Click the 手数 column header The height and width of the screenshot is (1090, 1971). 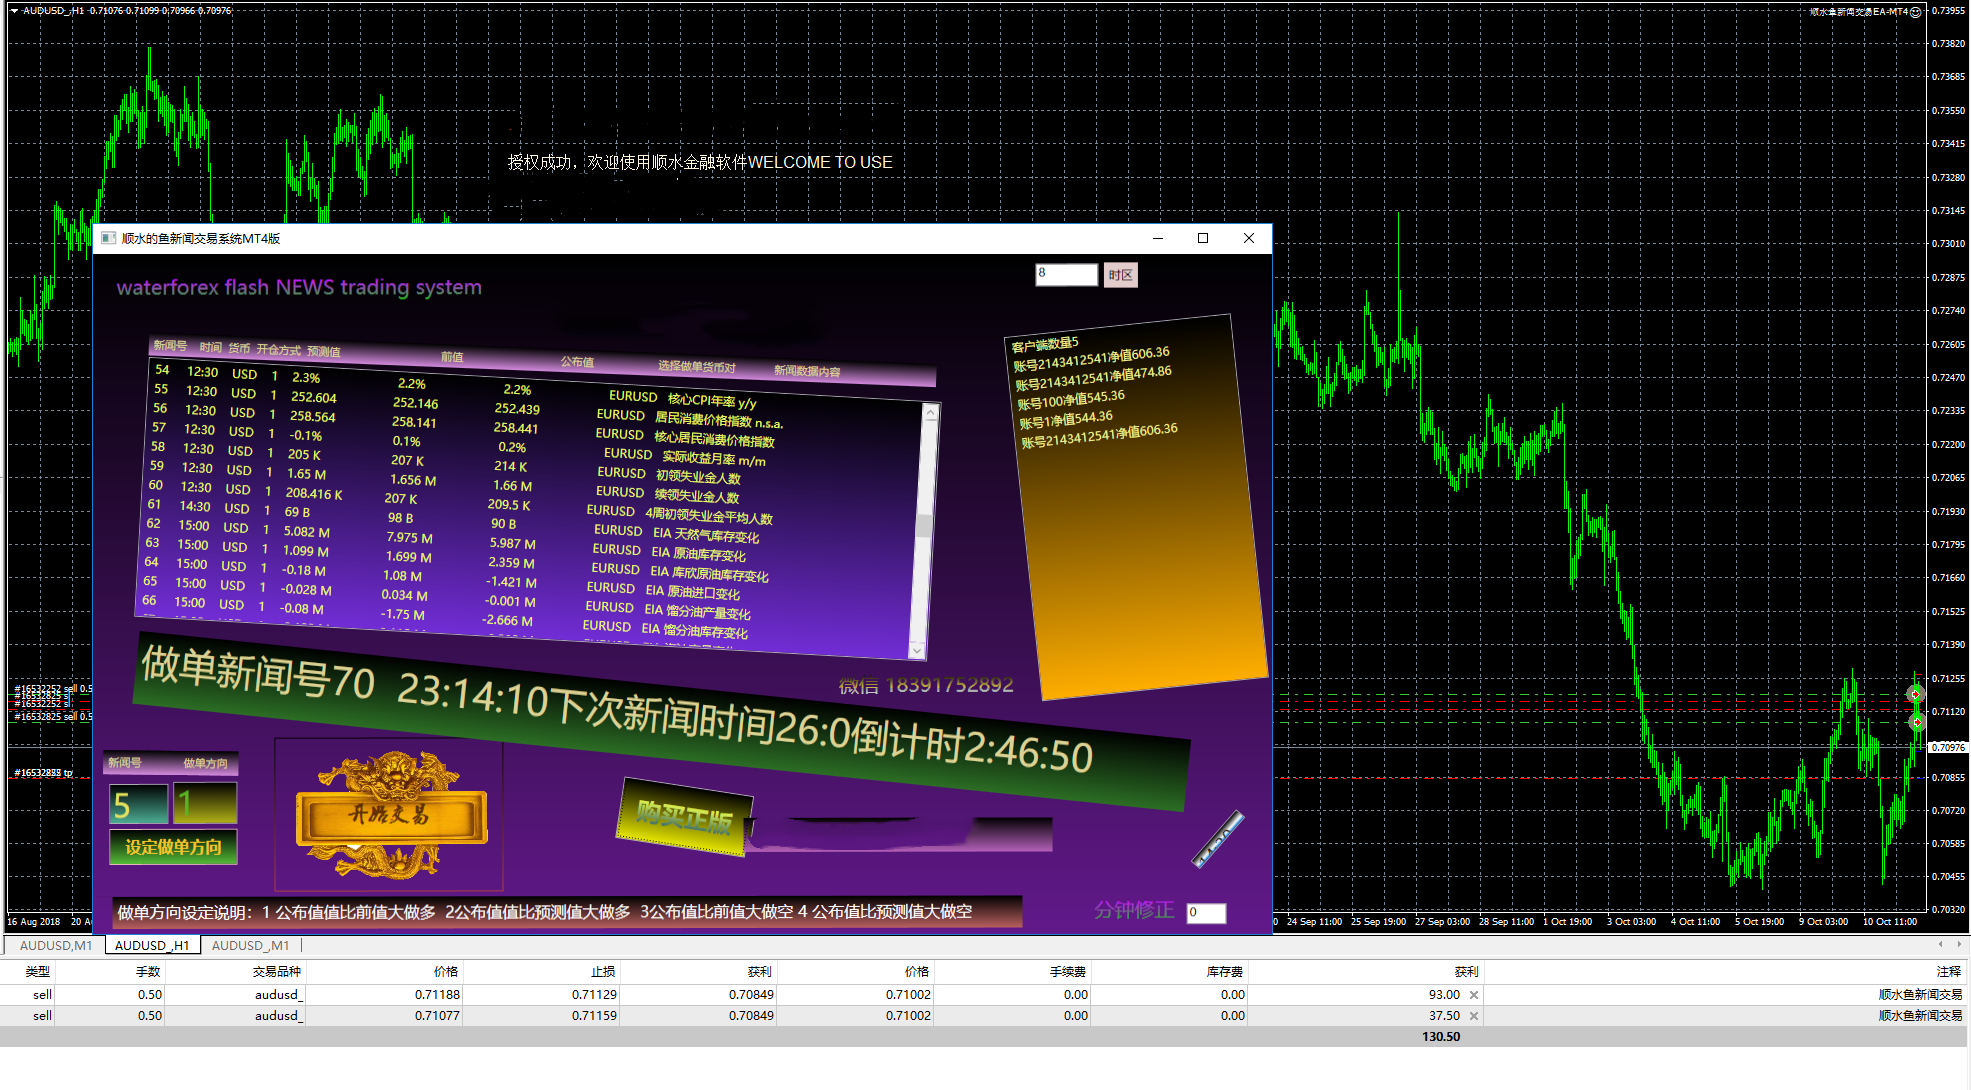click(148, 971)
